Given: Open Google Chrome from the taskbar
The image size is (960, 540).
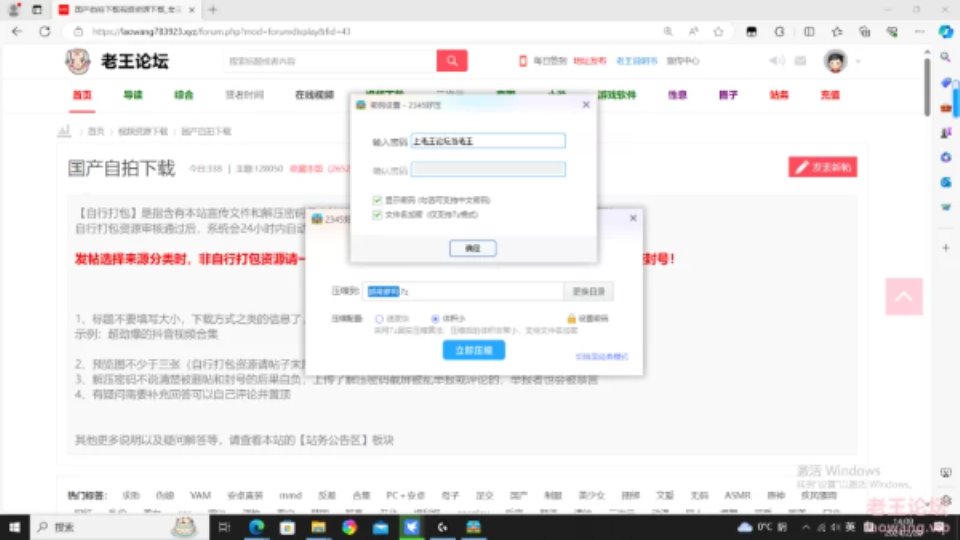Looking at the screenshot, I should pos(350,527).
